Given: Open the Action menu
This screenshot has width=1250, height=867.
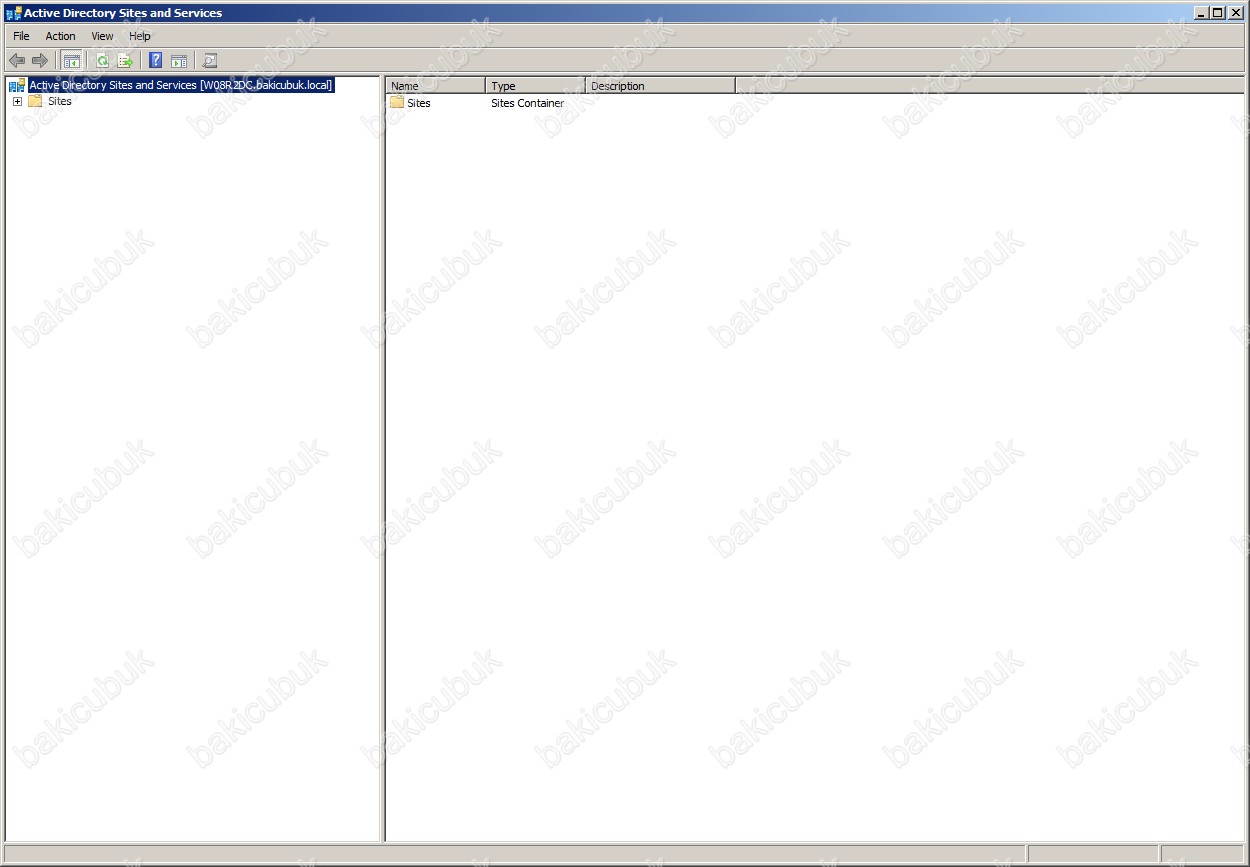Looking at the screenshot, I should [60, 36].
